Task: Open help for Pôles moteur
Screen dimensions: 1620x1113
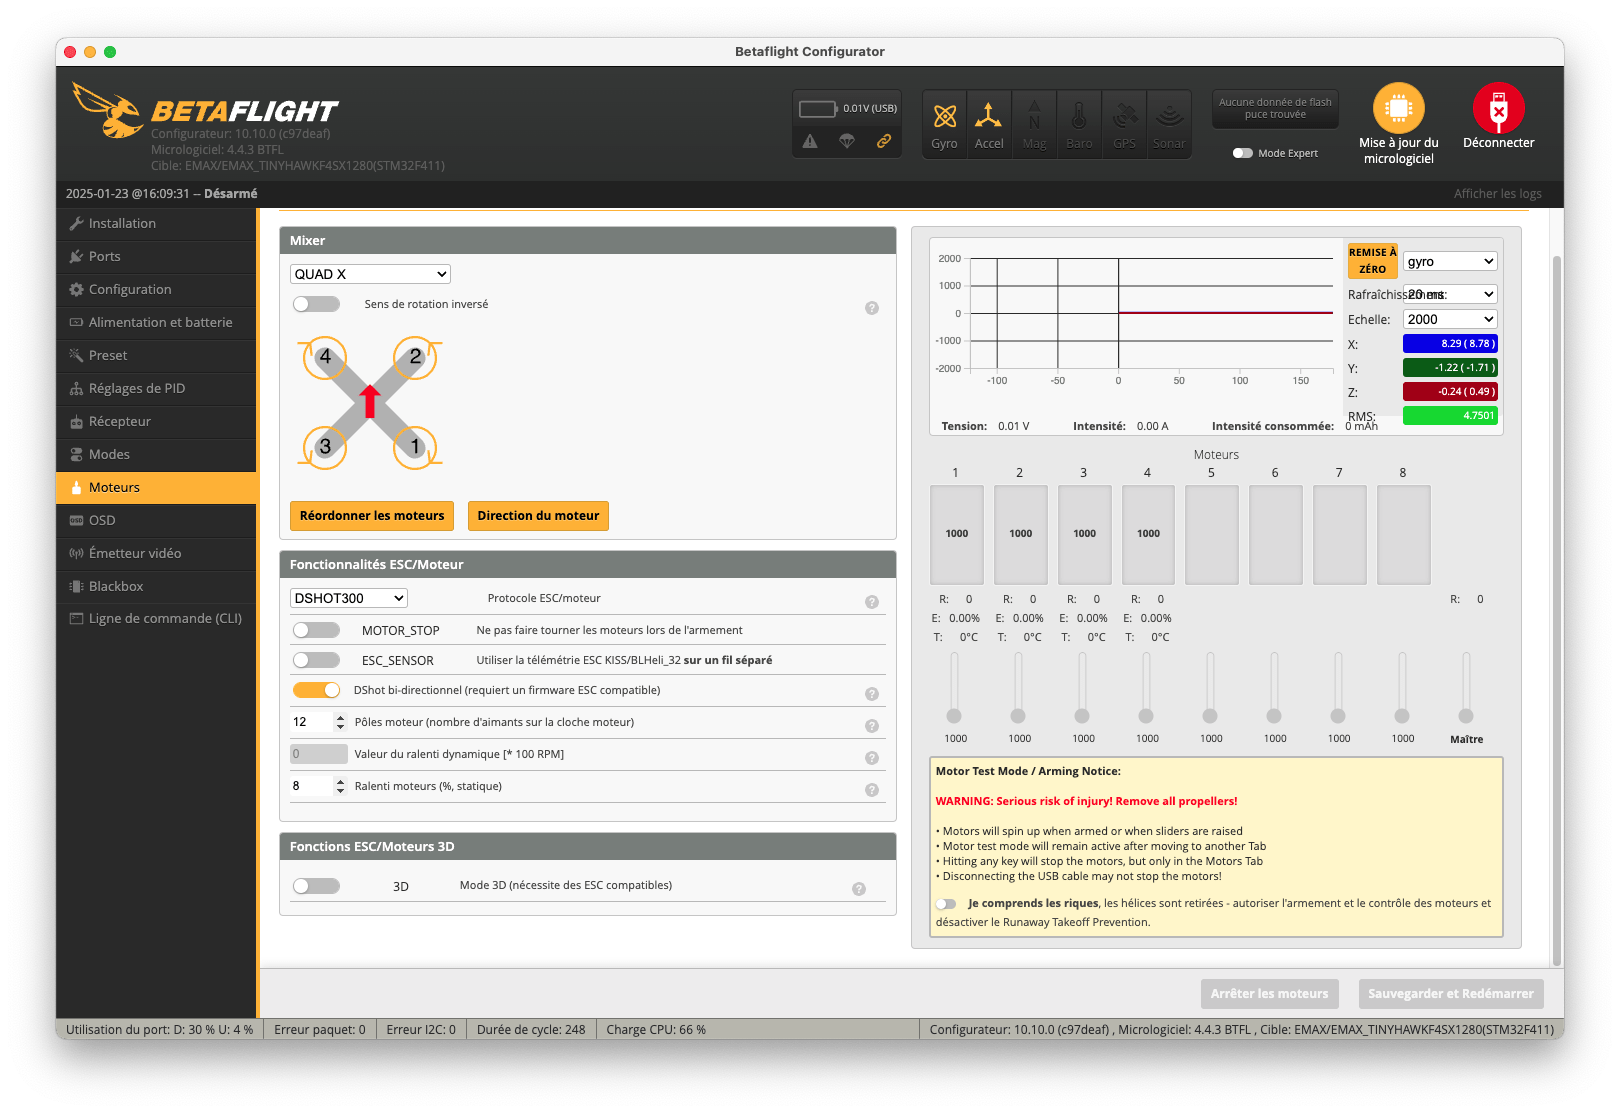Action: (872, 726)
